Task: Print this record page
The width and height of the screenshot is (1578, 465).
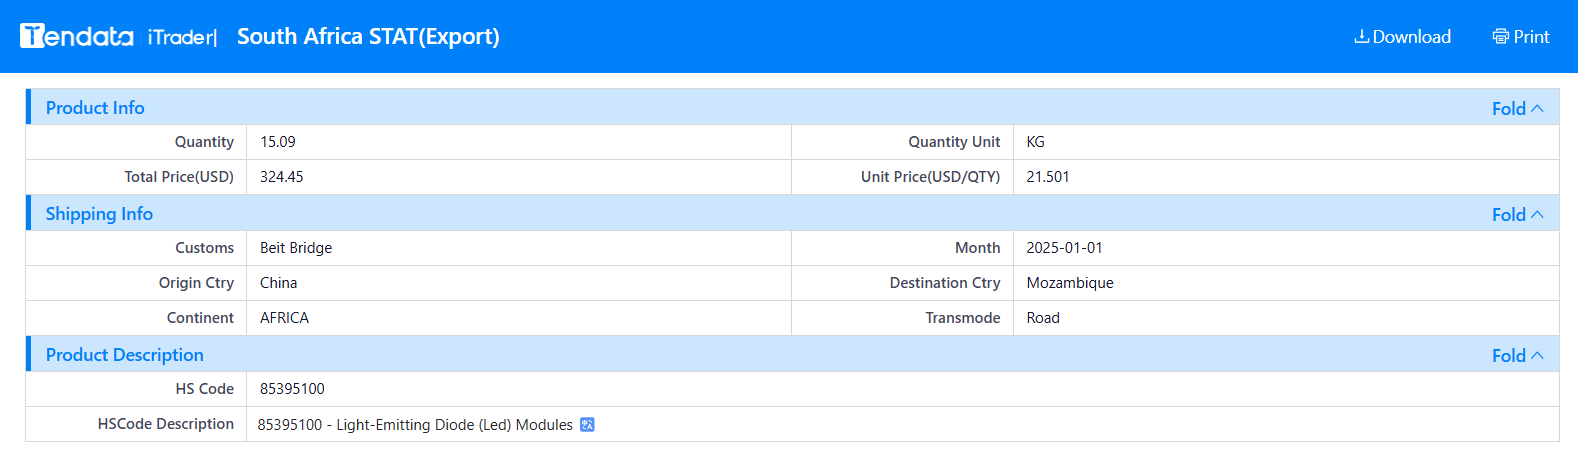Action: pyautogui.click(x=1521, y=37)
